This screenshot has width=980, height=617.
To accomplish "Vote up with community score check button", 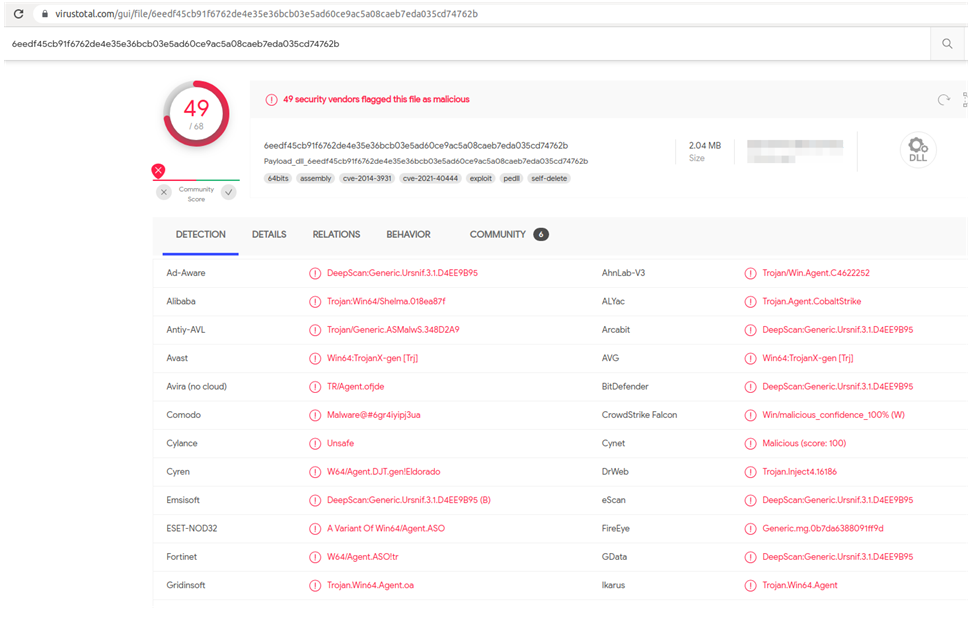I will pos(229,193).
